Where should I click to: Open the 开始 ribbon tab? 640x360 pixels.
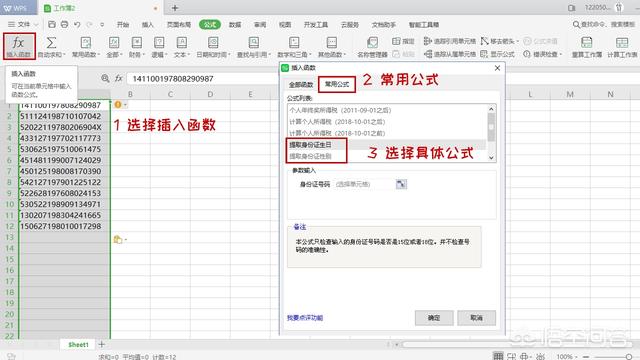(x=122, y=24)
